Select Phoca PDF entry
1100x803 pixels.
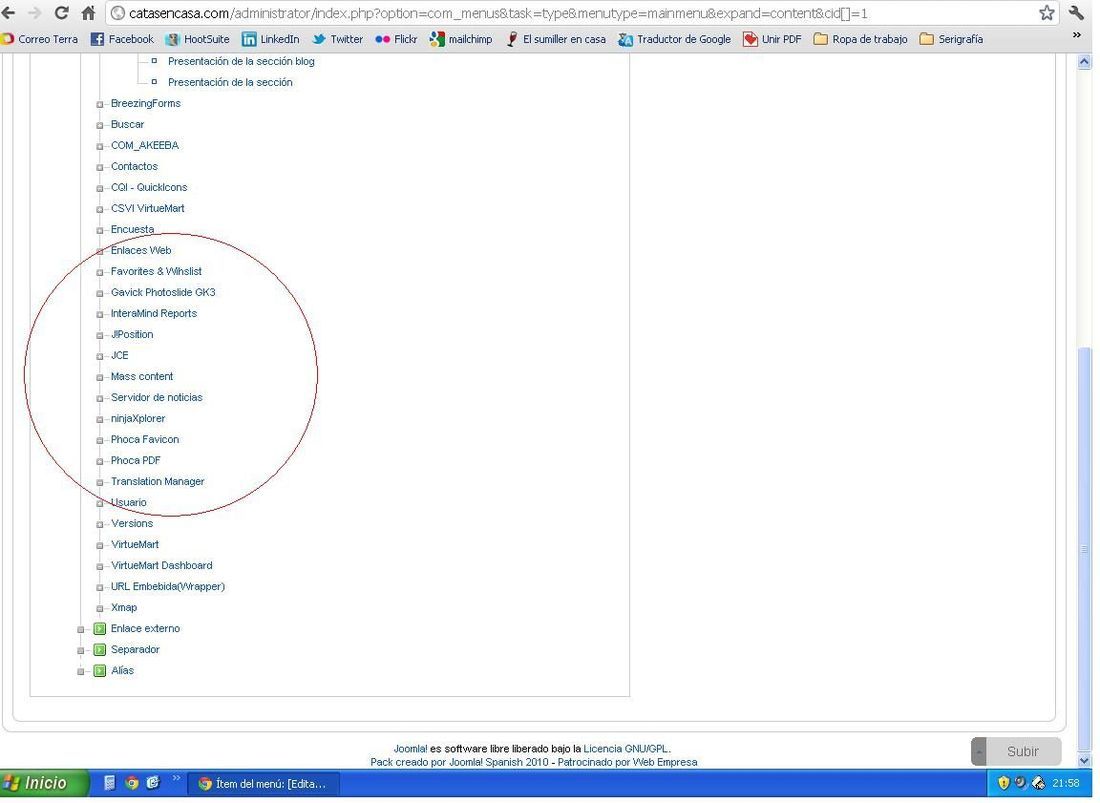135,461
